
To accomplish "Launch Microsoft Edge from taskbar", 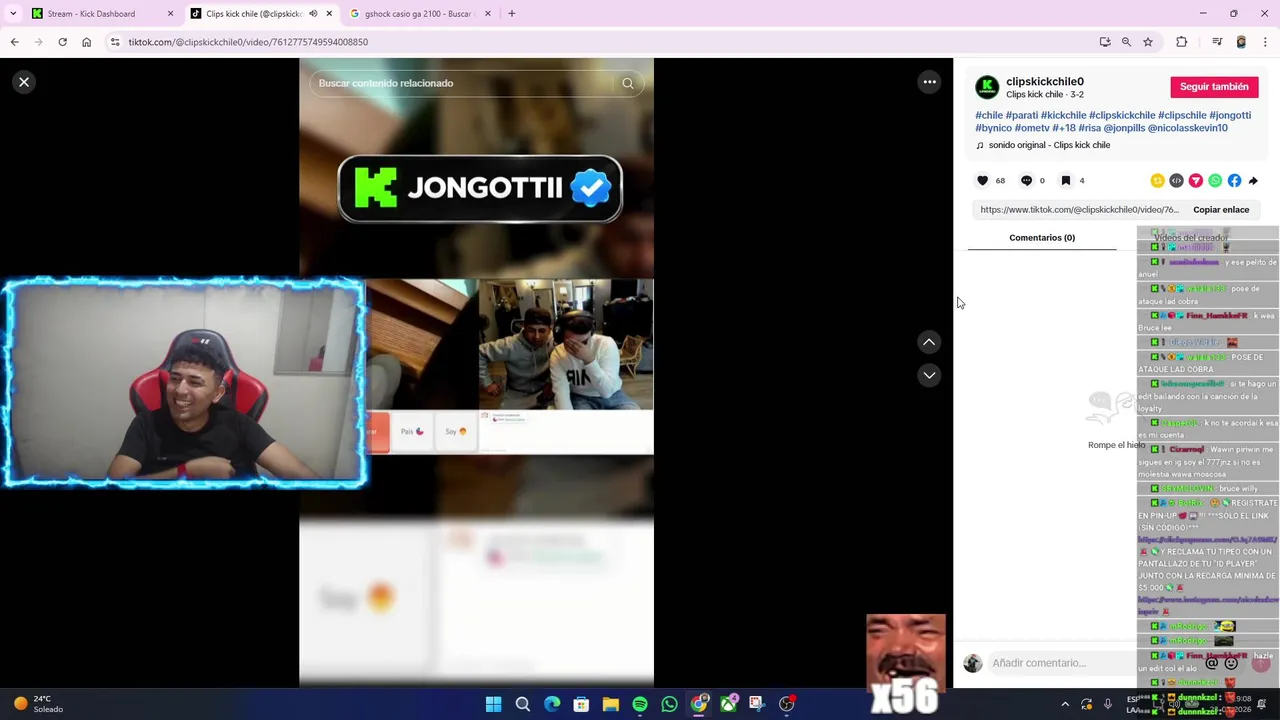I will tap(552, 704).
